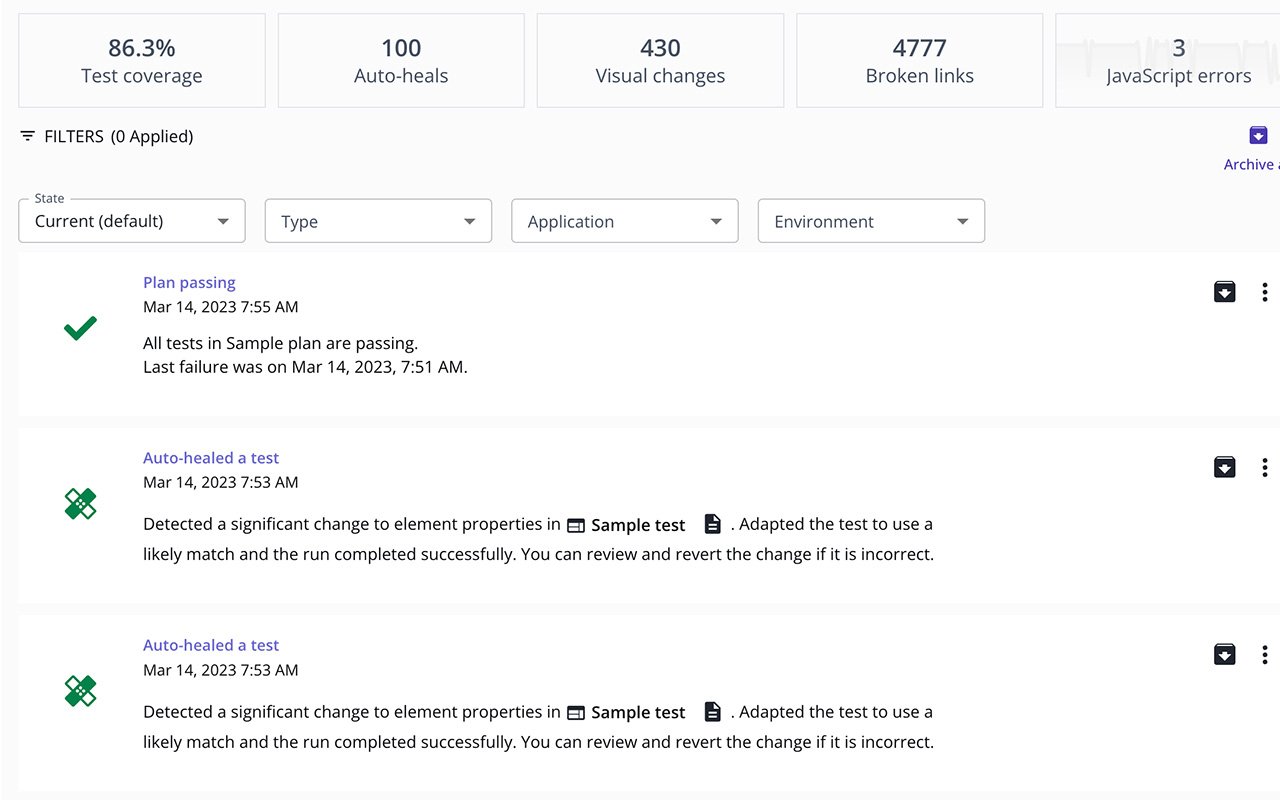
Task: Open more options for second Auto-healed insight
Action: 1264,654
